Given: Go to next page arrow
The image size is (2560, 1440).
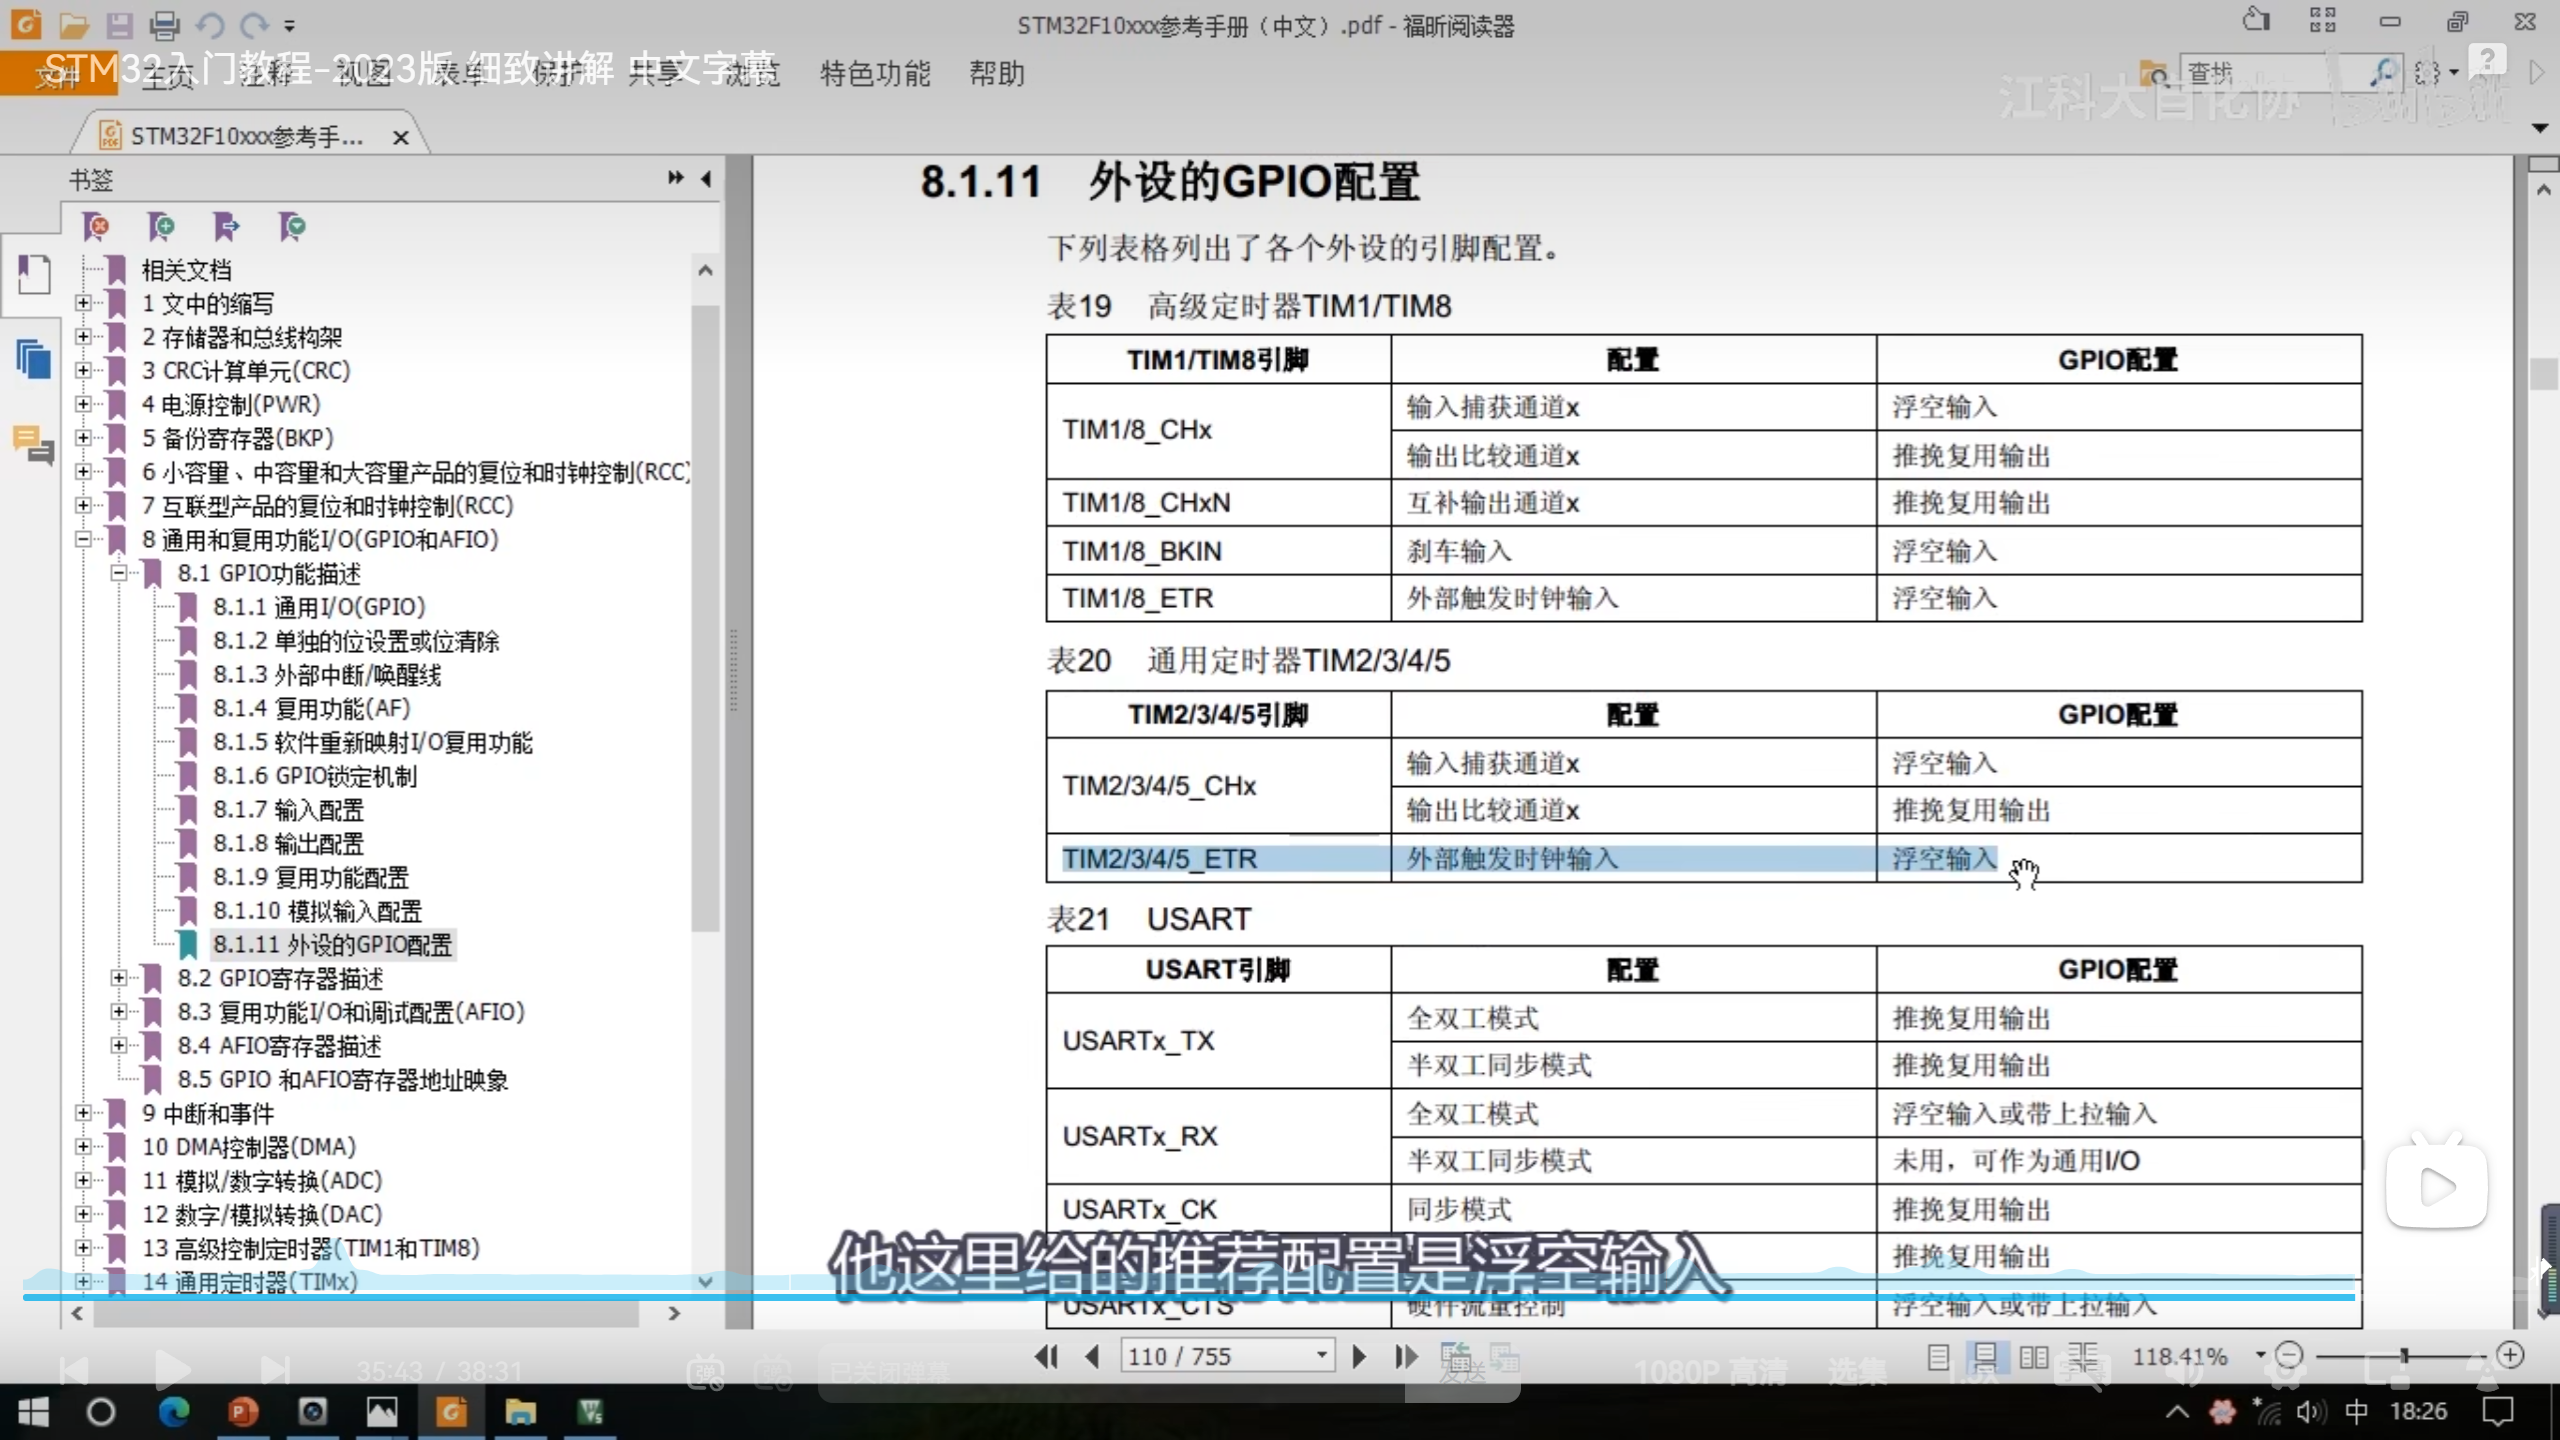Looking at the screenshot, I should 1359,1356.
